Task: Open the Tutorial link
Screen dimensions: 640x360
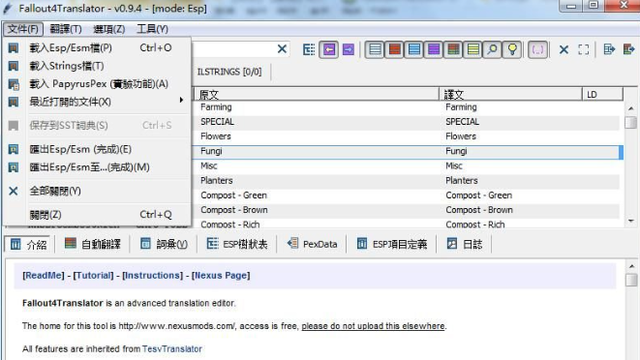Action: 93,276
